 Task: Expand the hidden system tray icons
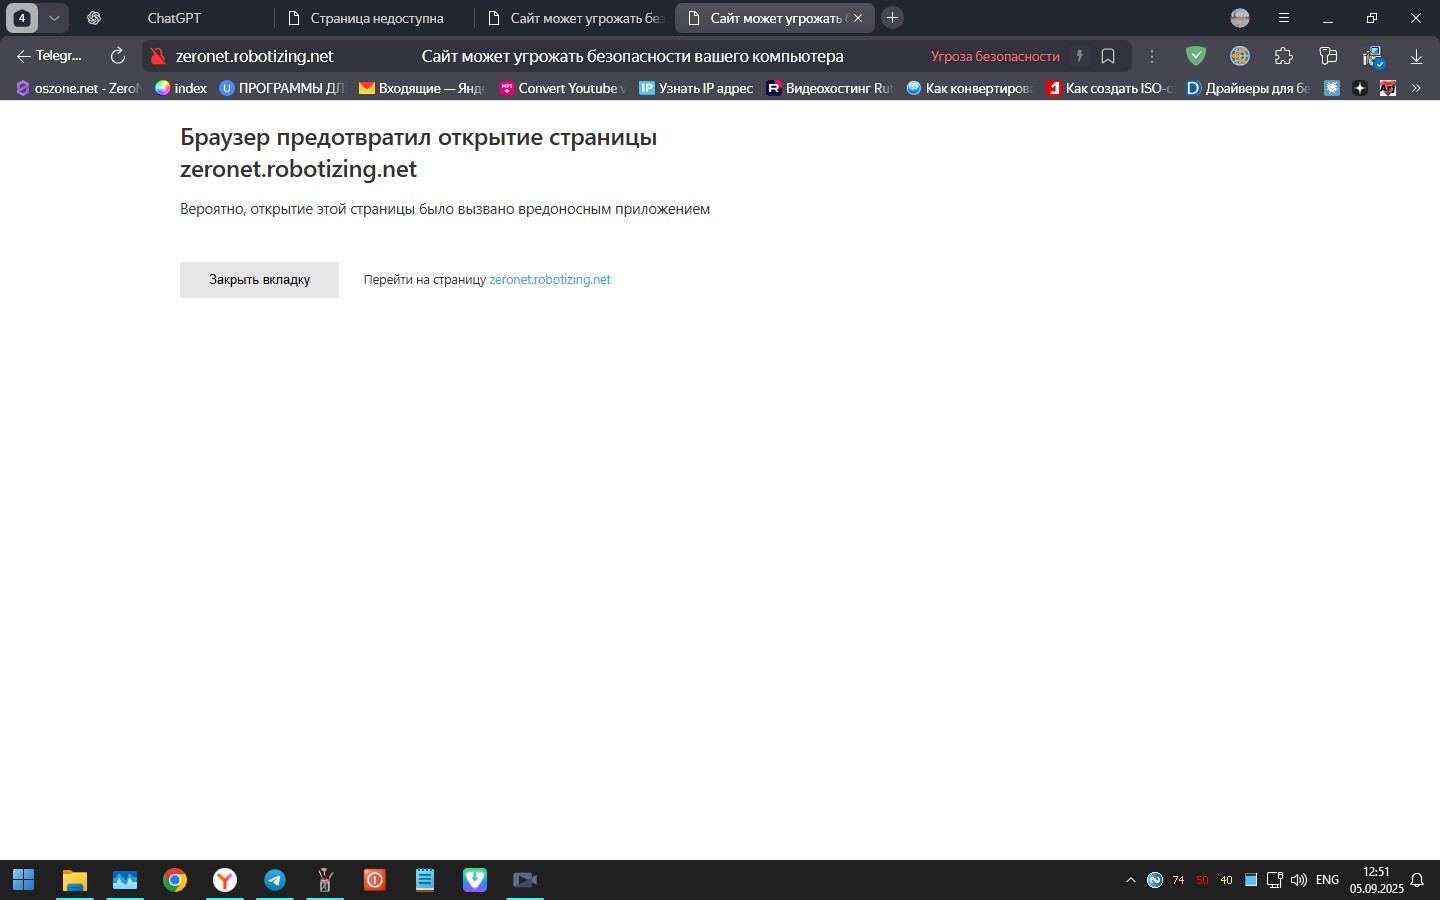point(1131,880)
